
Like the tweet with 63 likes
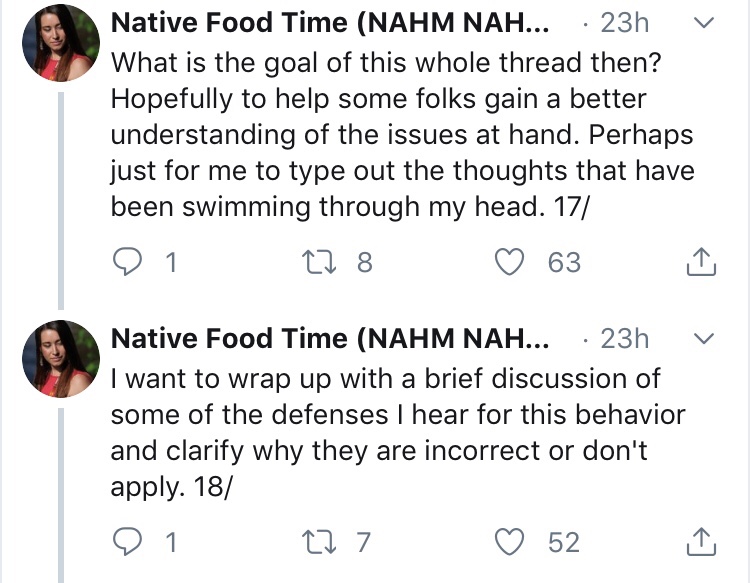515,262
